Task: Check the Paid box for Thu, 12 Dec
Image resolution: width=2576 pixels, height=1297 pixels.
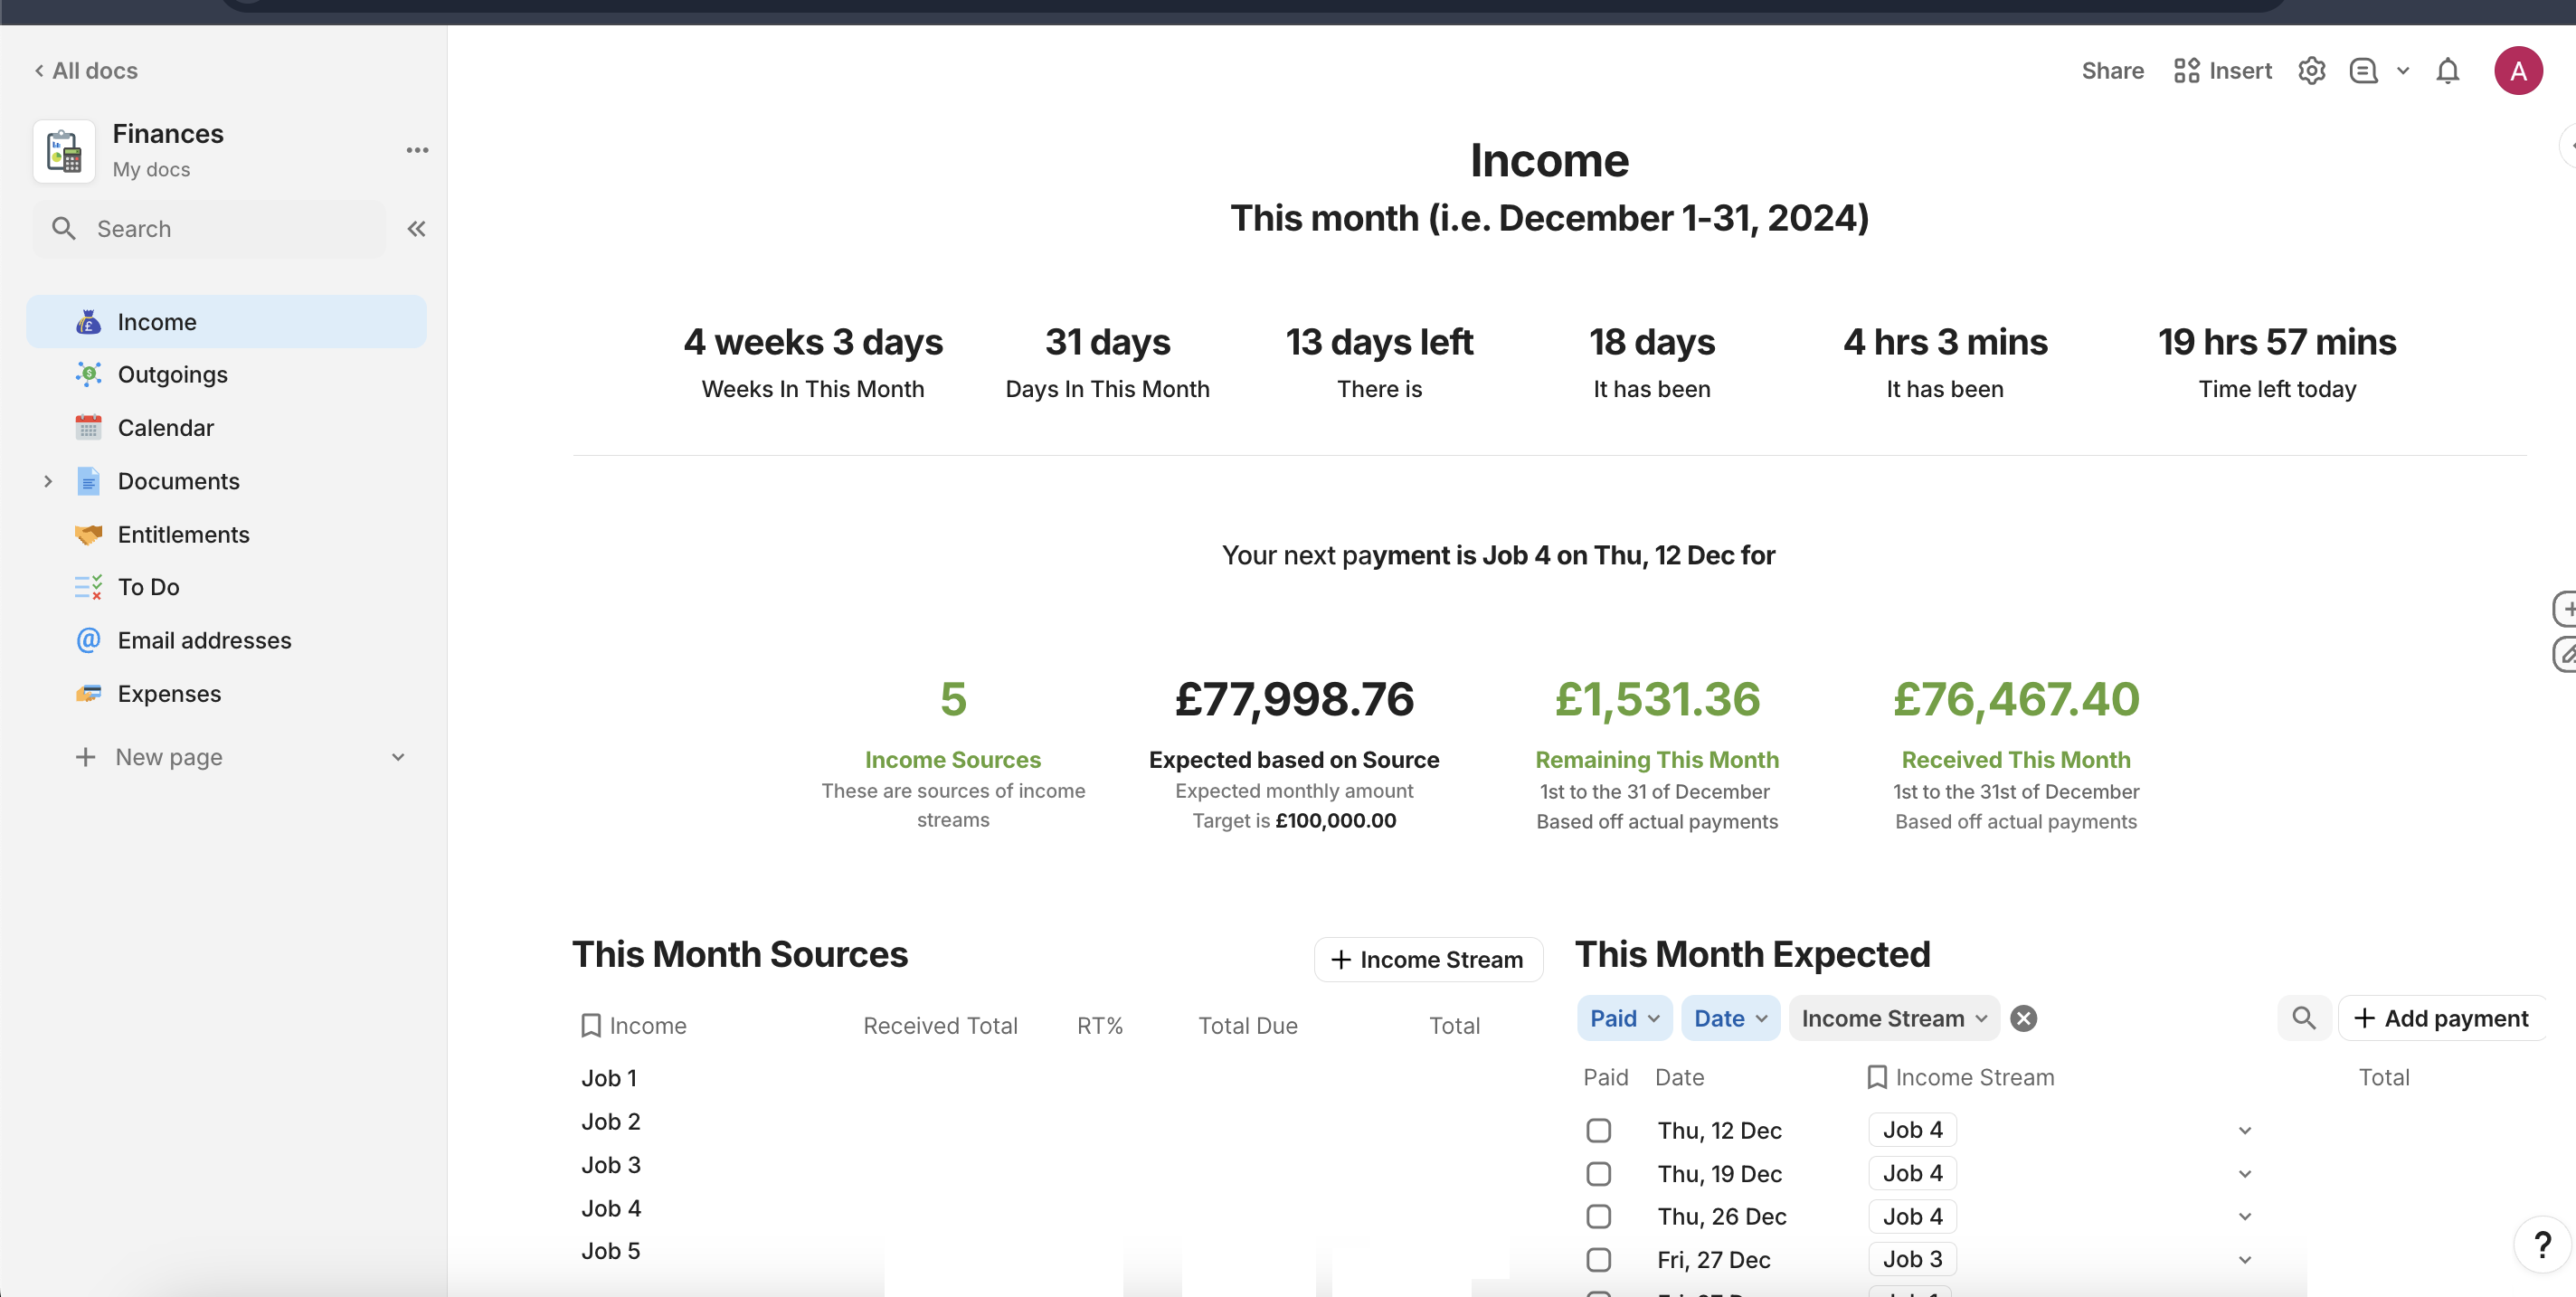Action: (x=1598, y=1130)
